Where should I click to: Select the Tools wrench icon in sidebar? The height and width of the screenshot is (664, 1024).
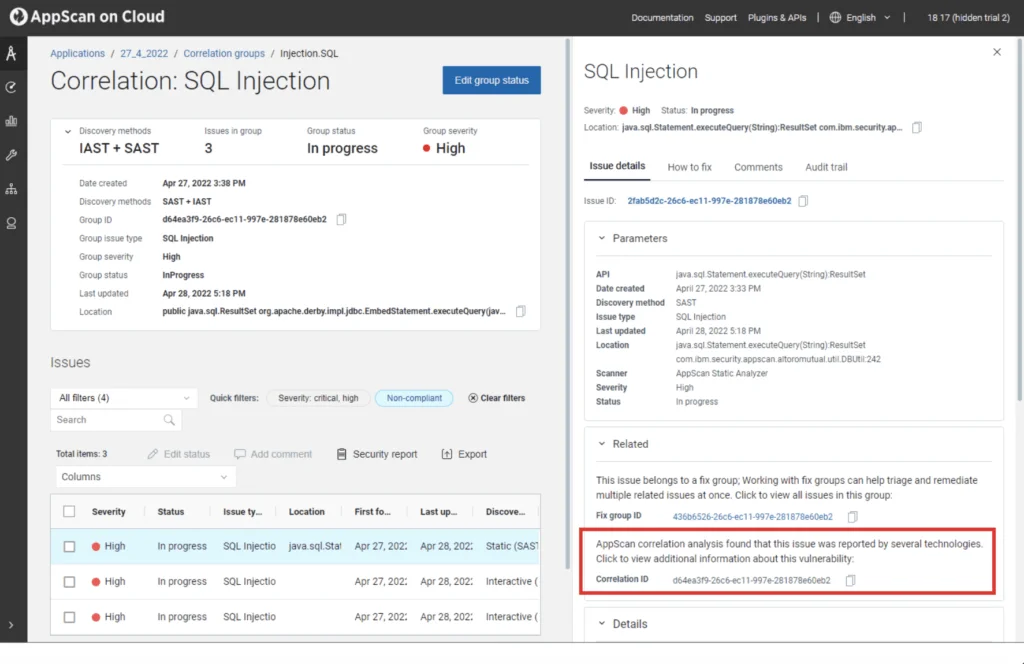coord(12,154)
